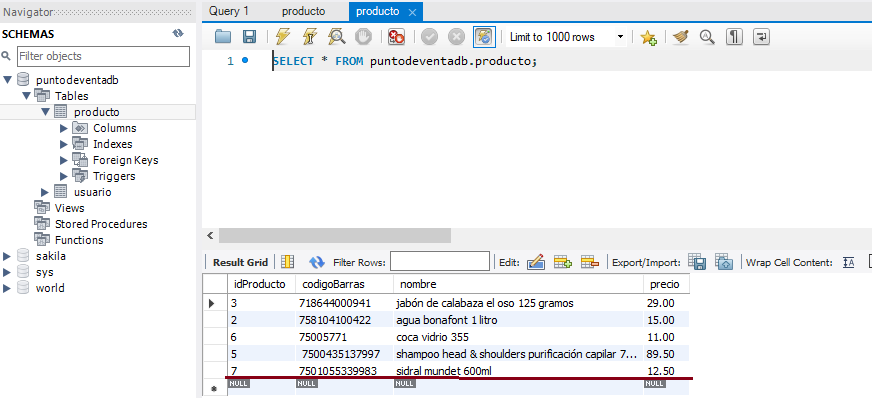872x398 pixels.
Task: Select cell sidral mundet 600ml
Action: click(x=518, y=371)
